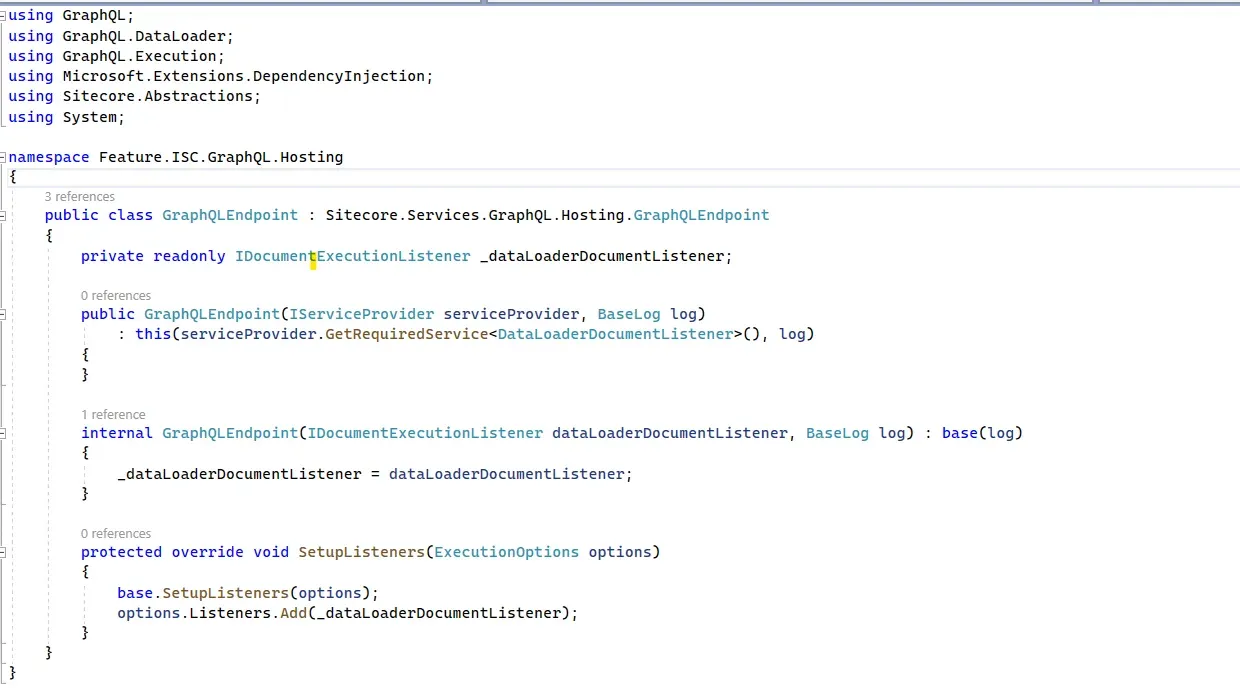The height and width of the screenshot is (697, 1240).
Task: Click '_dataLoaderDocumentListener' in the field declaration
Action: [x=602, y=256]
